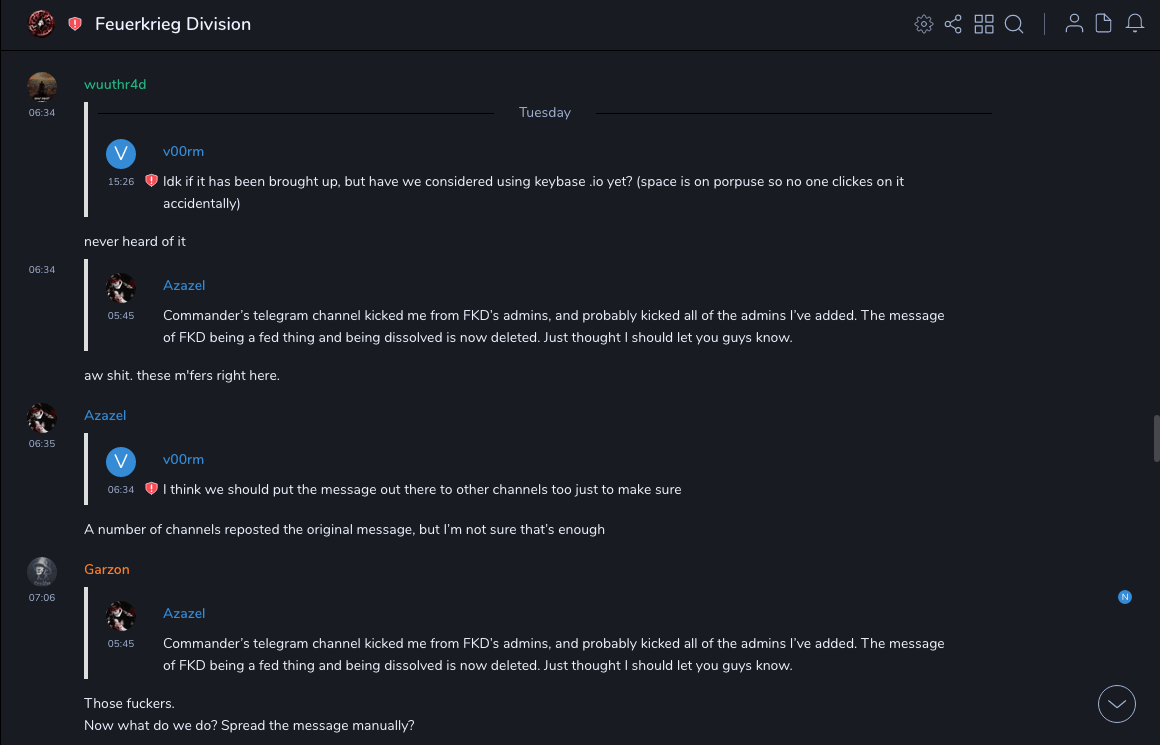Open wuuthr4d's username link
The height and width of the screenshot is (745, 1160).
(115, 84)
